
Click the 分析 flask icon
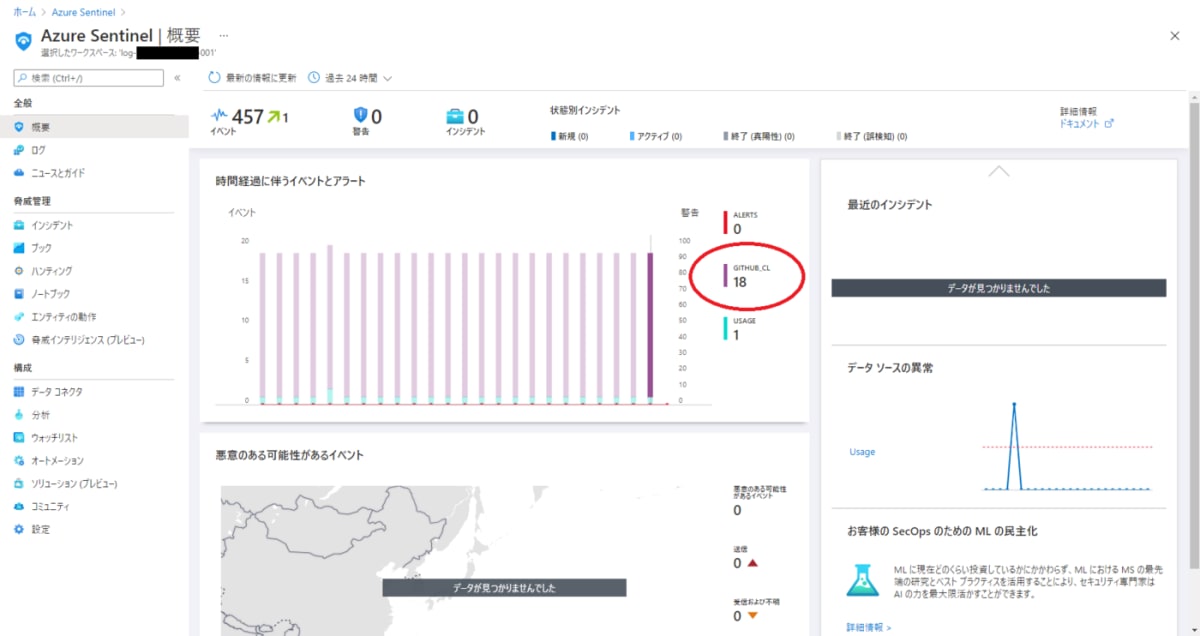[x=19, y=415]
